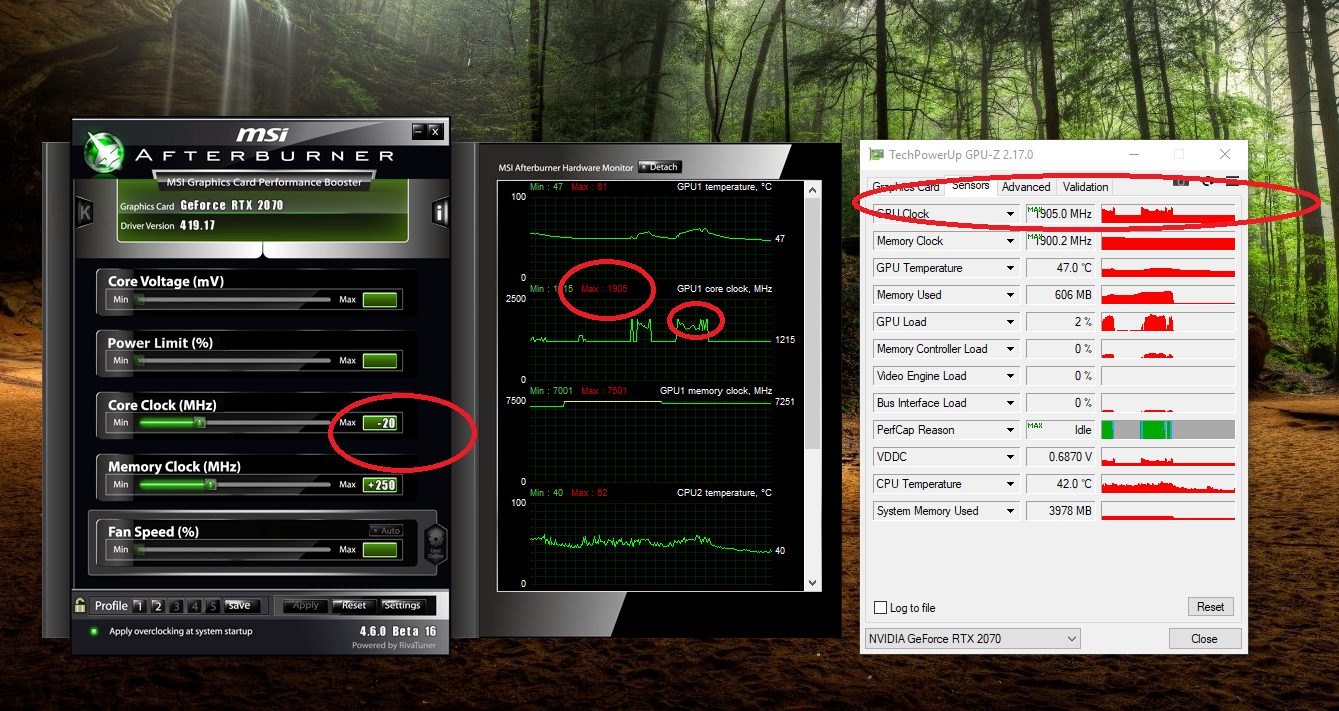Click the CPU2 temperature graph
The image size is (1339, 711).
[x=650, y=543]
